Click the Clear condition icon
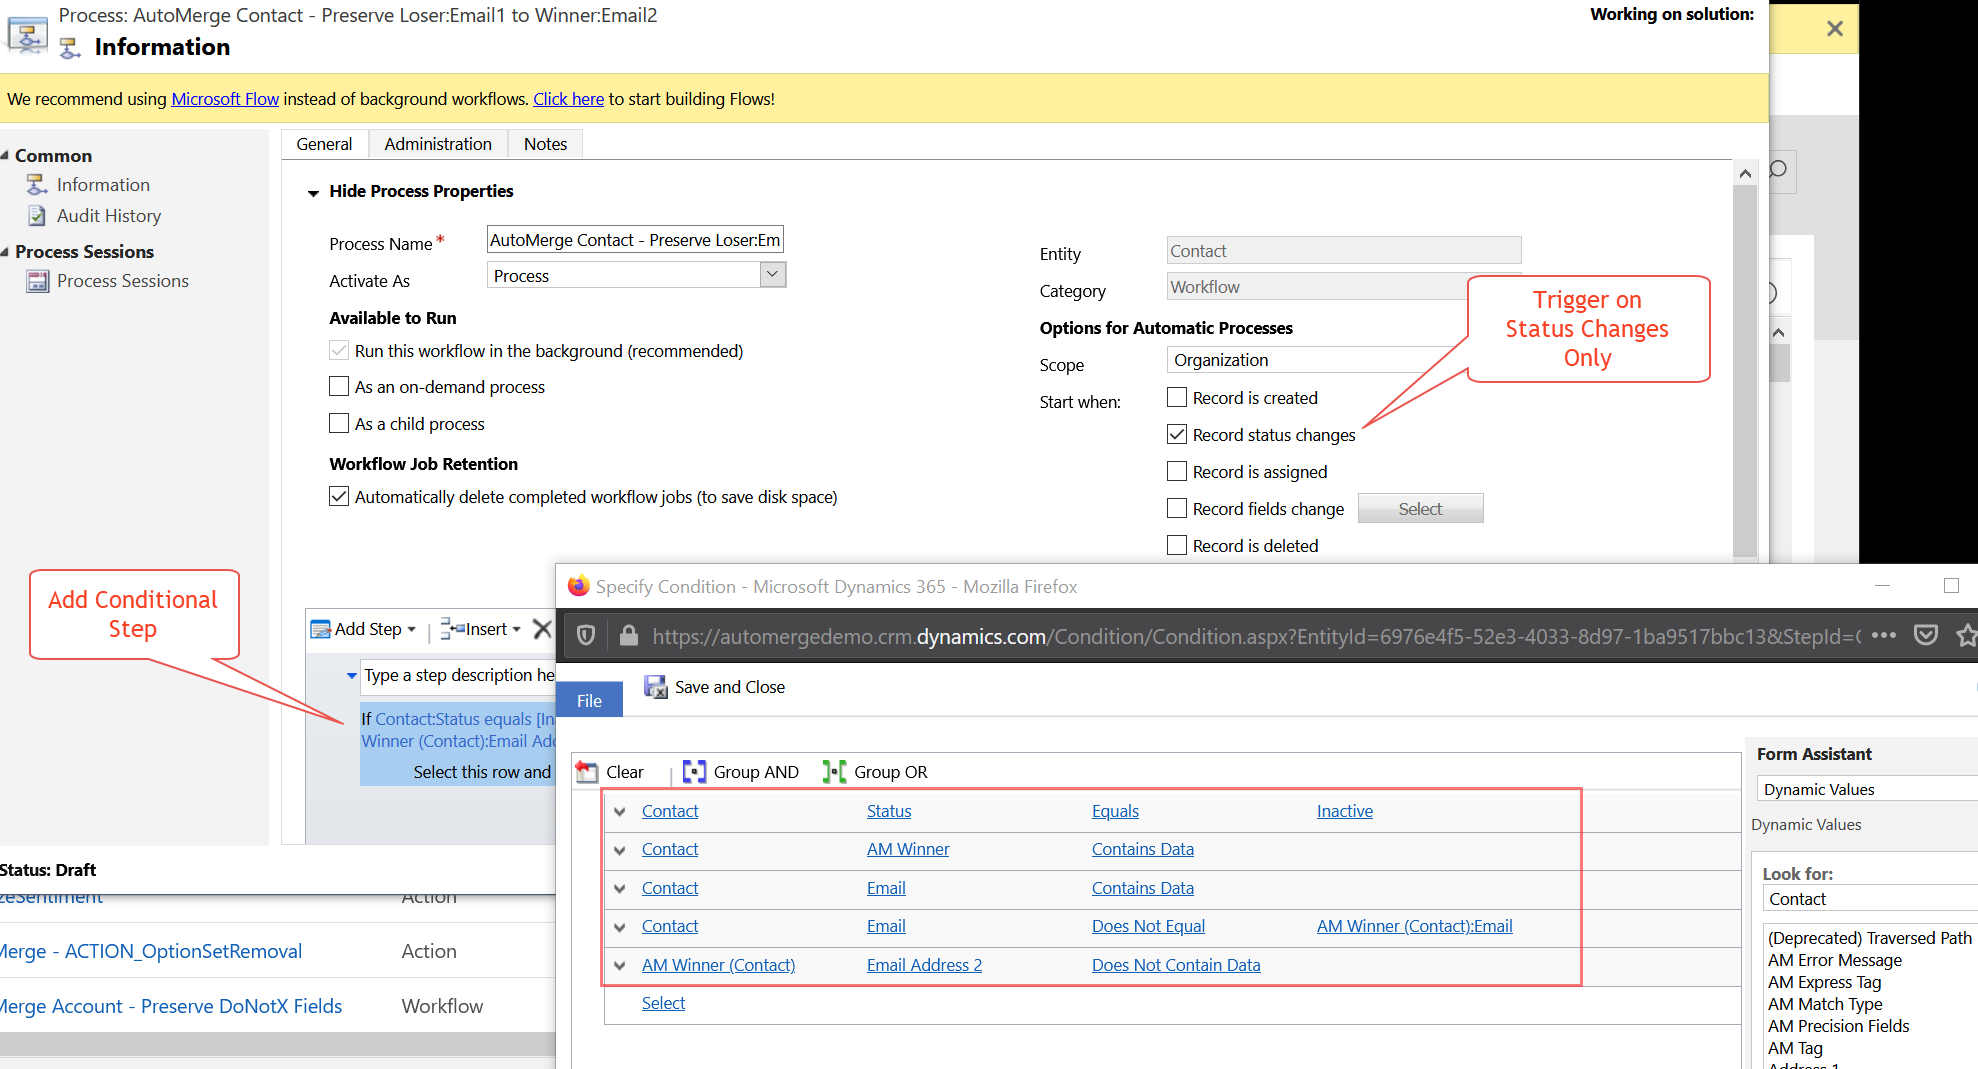Screen dimensions: 1978x1069 click(587, 772)
